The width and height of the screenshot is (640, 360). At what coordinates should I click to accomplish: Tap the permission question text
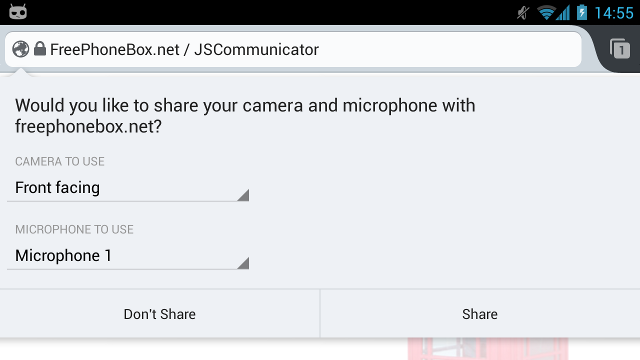pyautogui.click(x=245, y=116)
